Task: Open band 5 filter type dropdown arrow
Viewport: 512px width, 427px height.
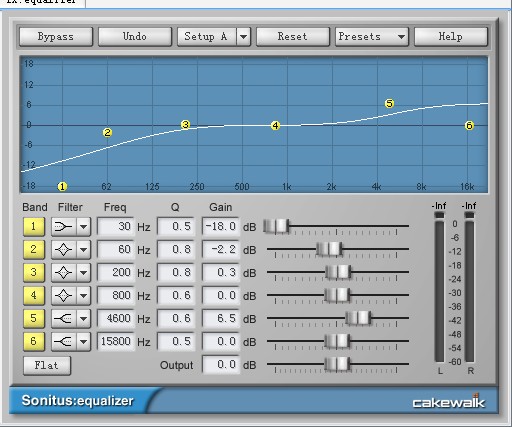Action: 83,319
